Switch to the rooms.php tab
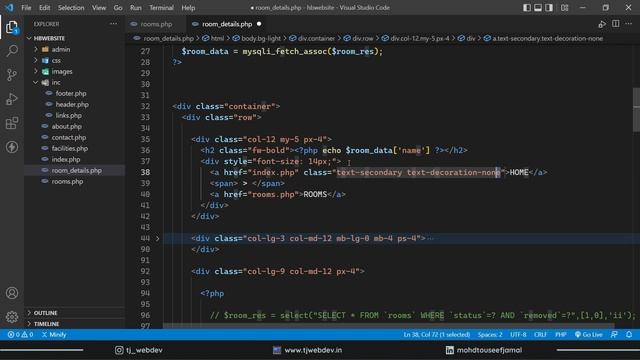 156,24
